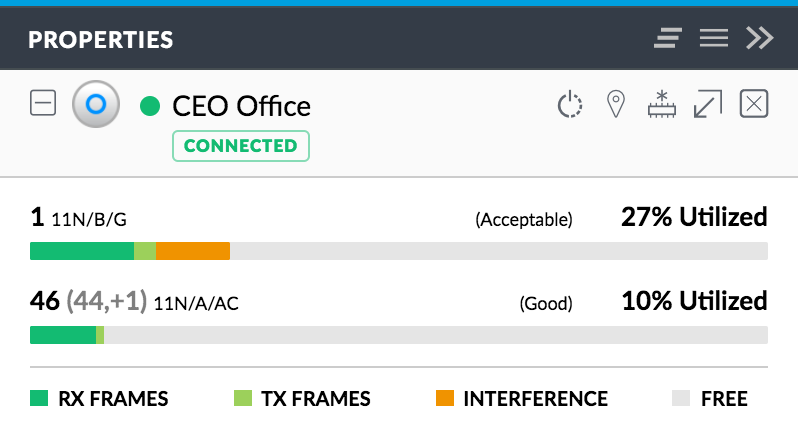
Task: Click the orange interference segment on channel 1
Action: coord(193,251)
